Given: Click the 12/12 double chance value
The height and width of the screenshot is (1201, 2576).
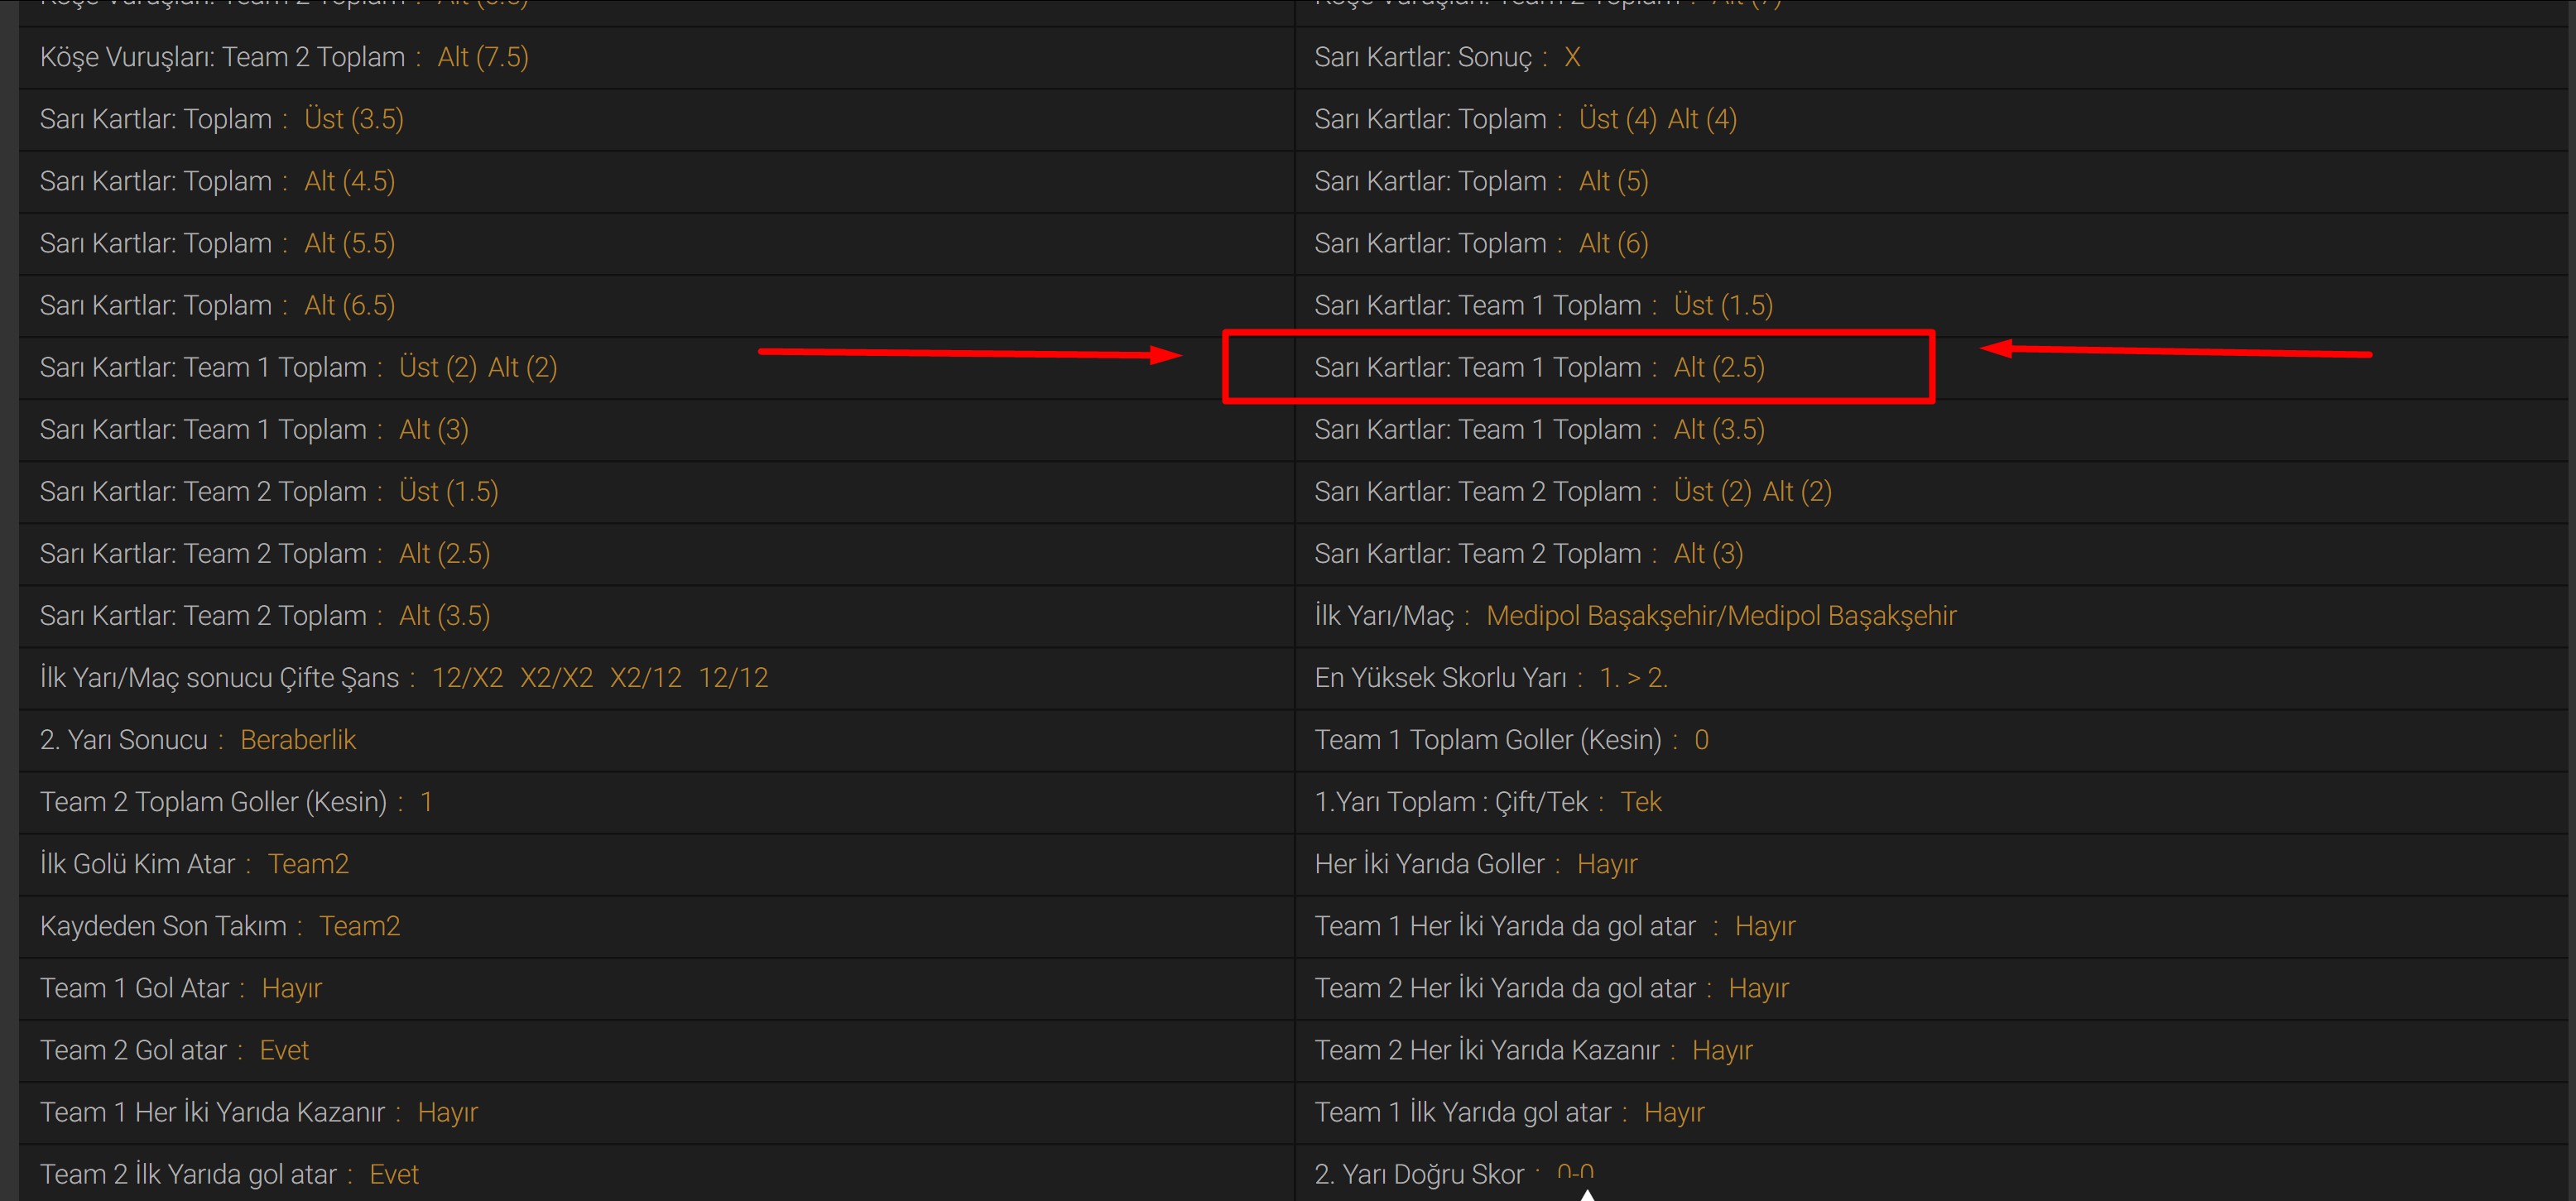Looking at the screenshot, I should (x=733, y=678).
